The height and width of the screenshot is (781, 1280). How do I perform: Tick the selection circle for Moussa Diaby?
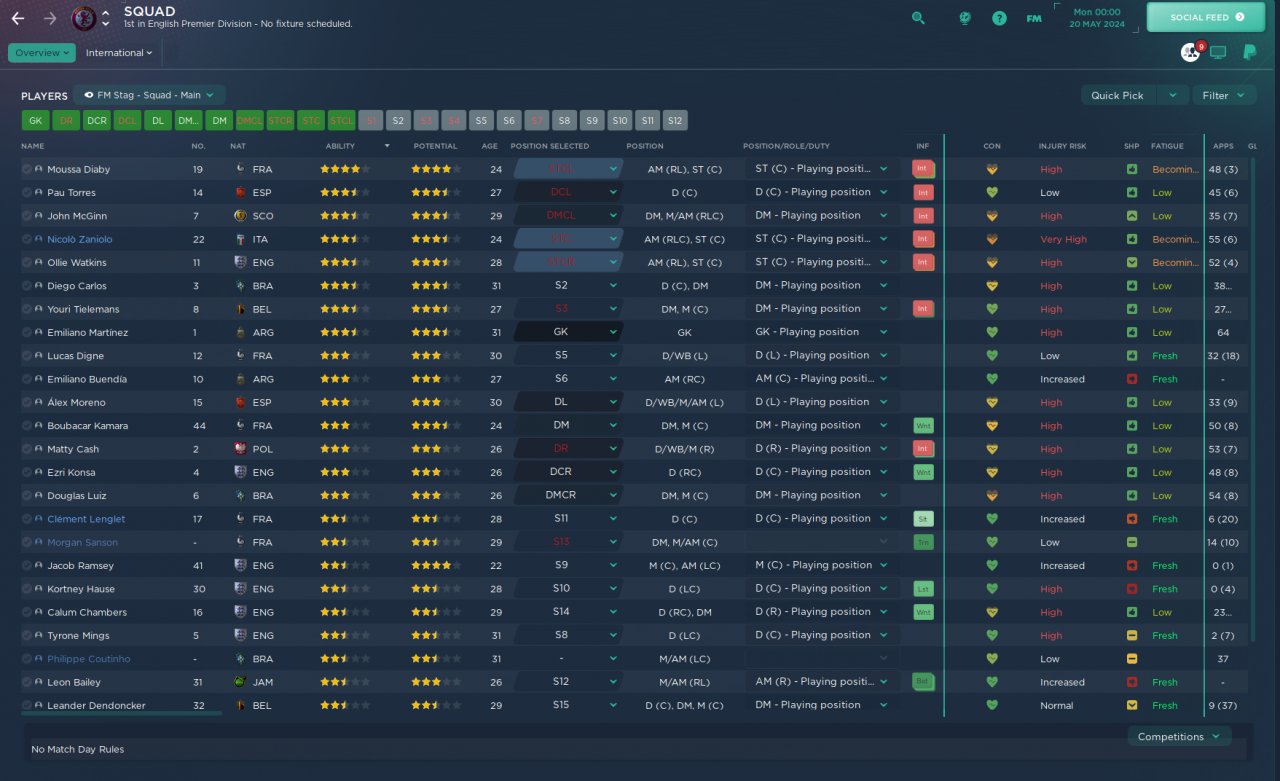pyautogui.click(x=27, y=169)
